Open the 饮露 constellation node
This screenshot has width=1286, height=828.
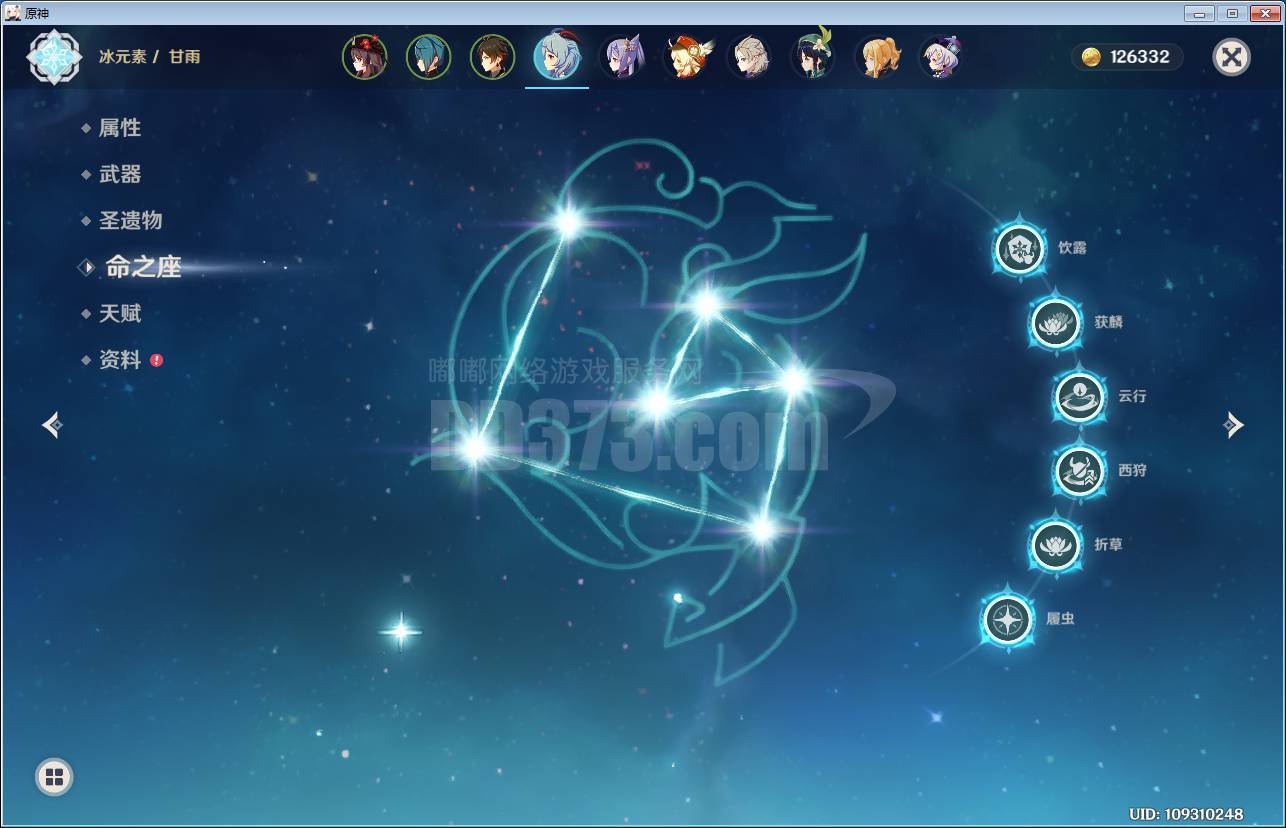(x=1019, y=249)
